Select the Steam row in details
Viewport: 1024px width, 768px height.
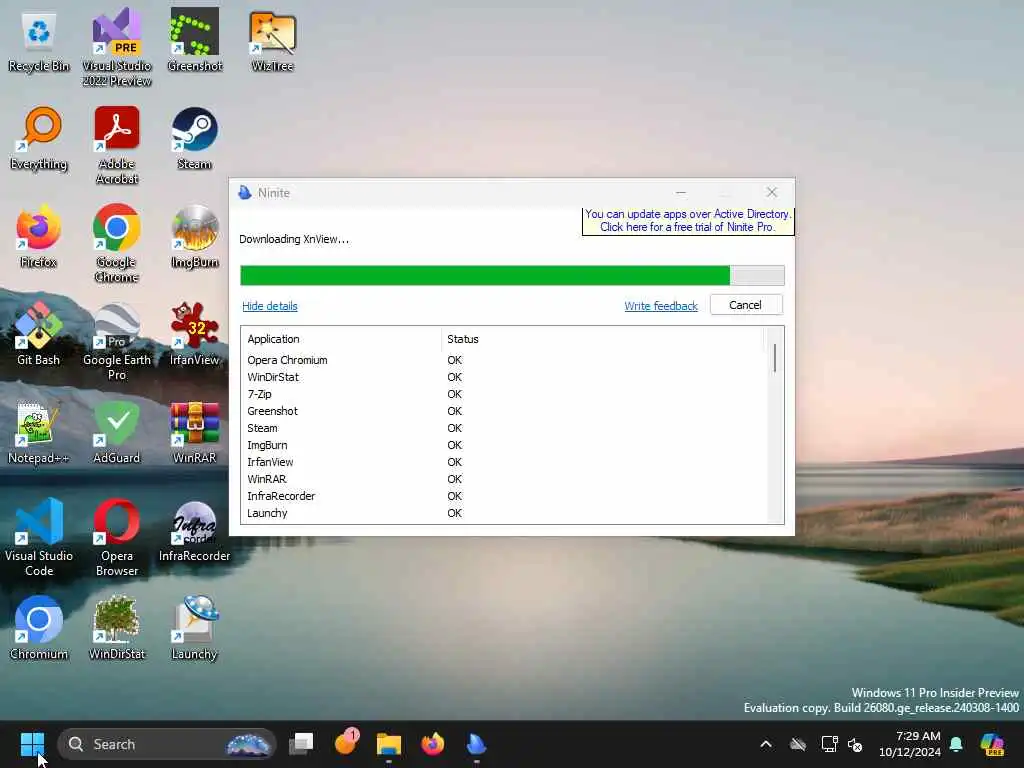503,428
